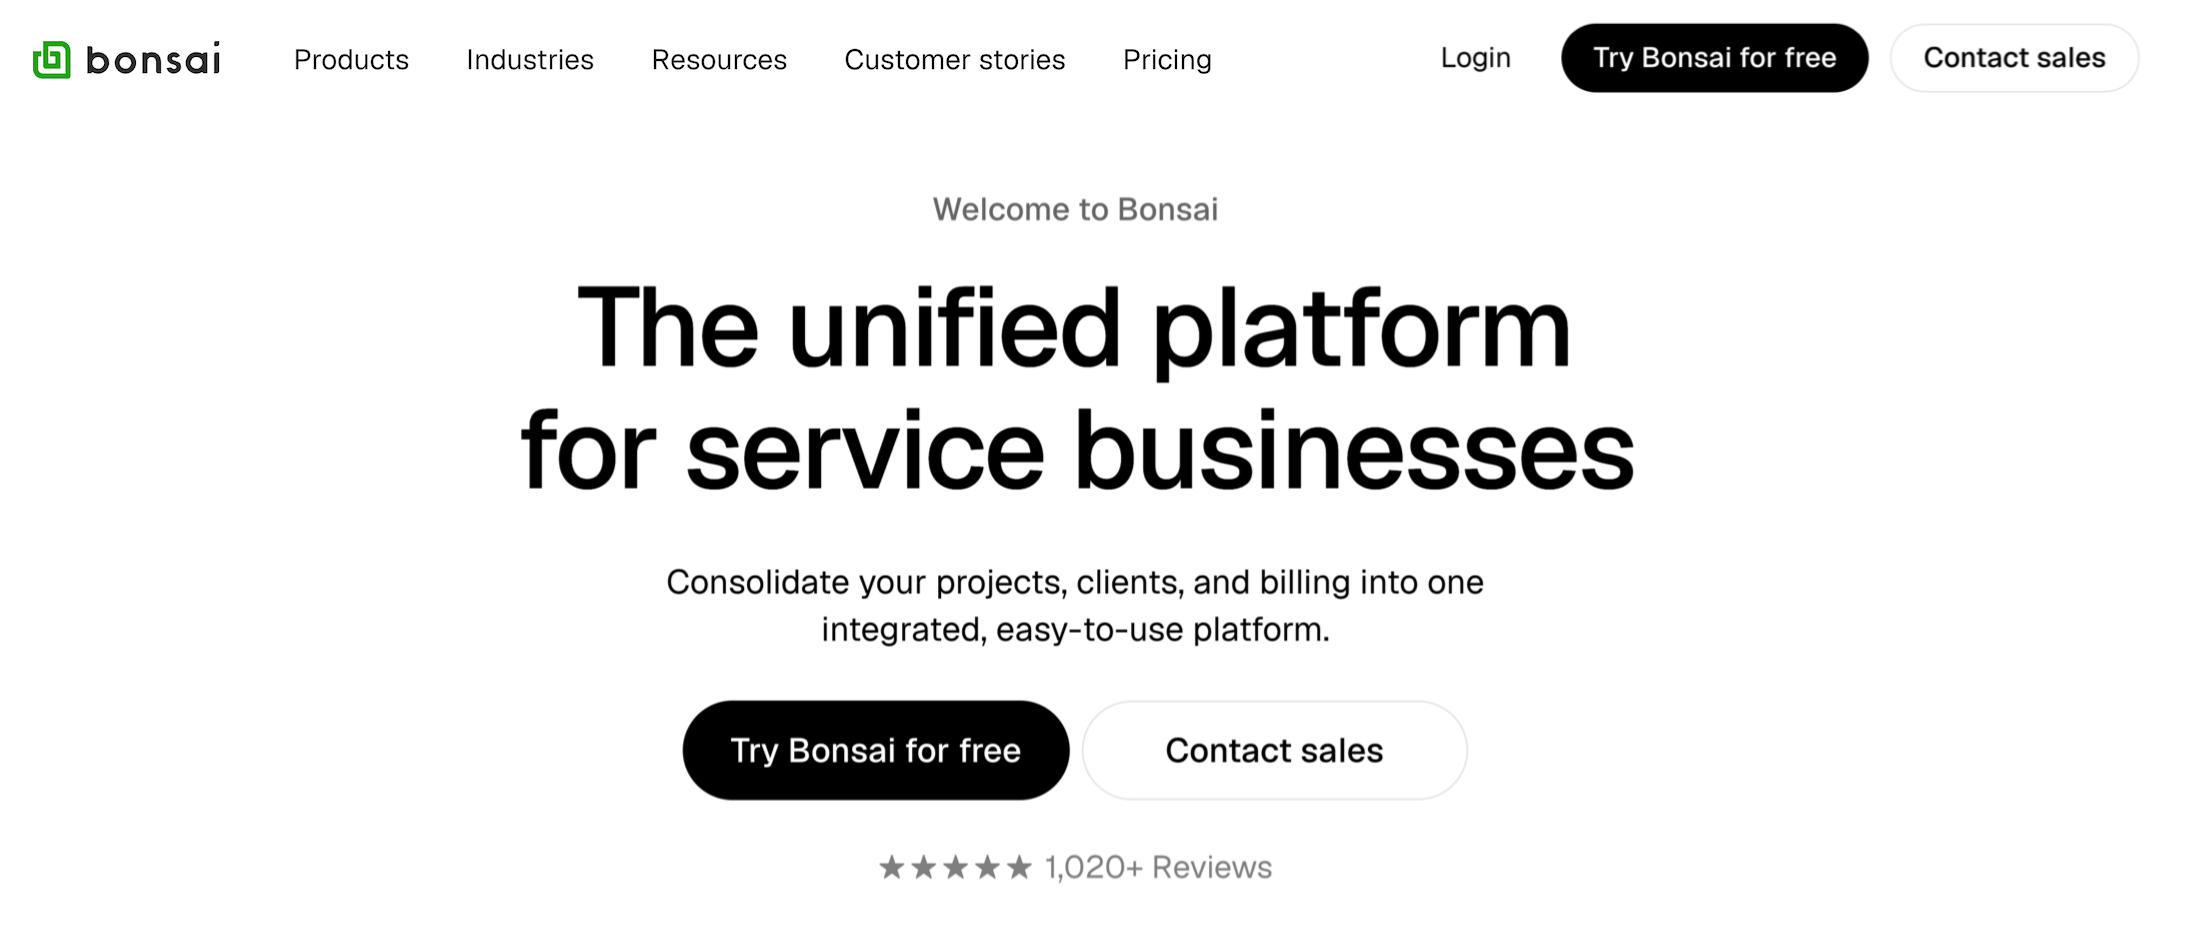Click the fifth star in the rating
Screen dimensions: 2200x937
1020,867
